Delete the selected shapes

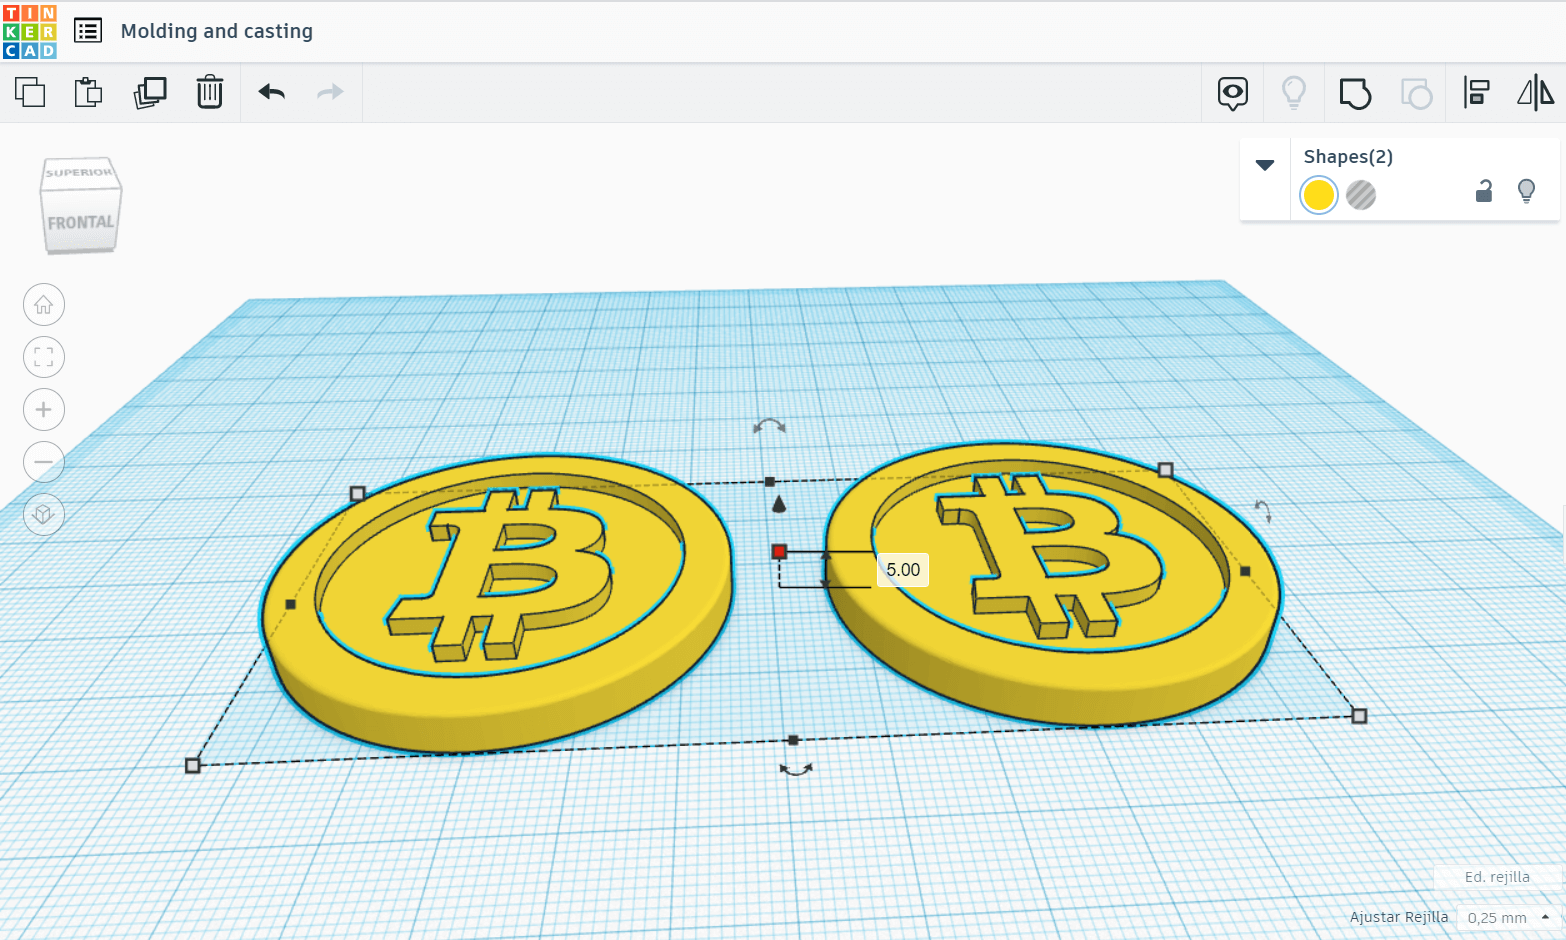tap(210, 92)
